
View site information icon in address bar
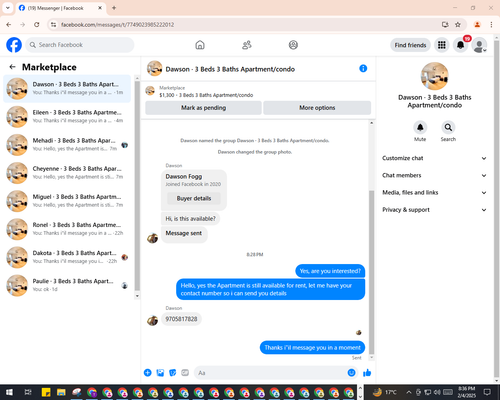click(54, 25)
